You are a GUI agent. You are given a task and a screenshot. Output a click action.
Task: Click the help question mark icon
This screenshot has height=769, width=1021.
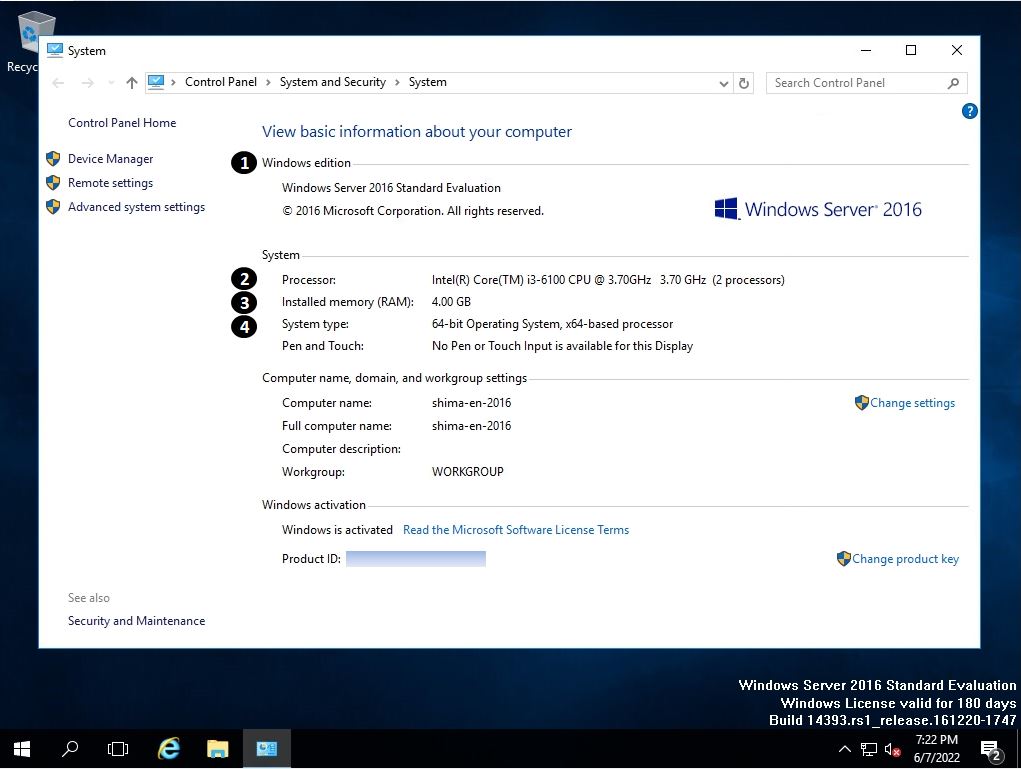point(969,111)
